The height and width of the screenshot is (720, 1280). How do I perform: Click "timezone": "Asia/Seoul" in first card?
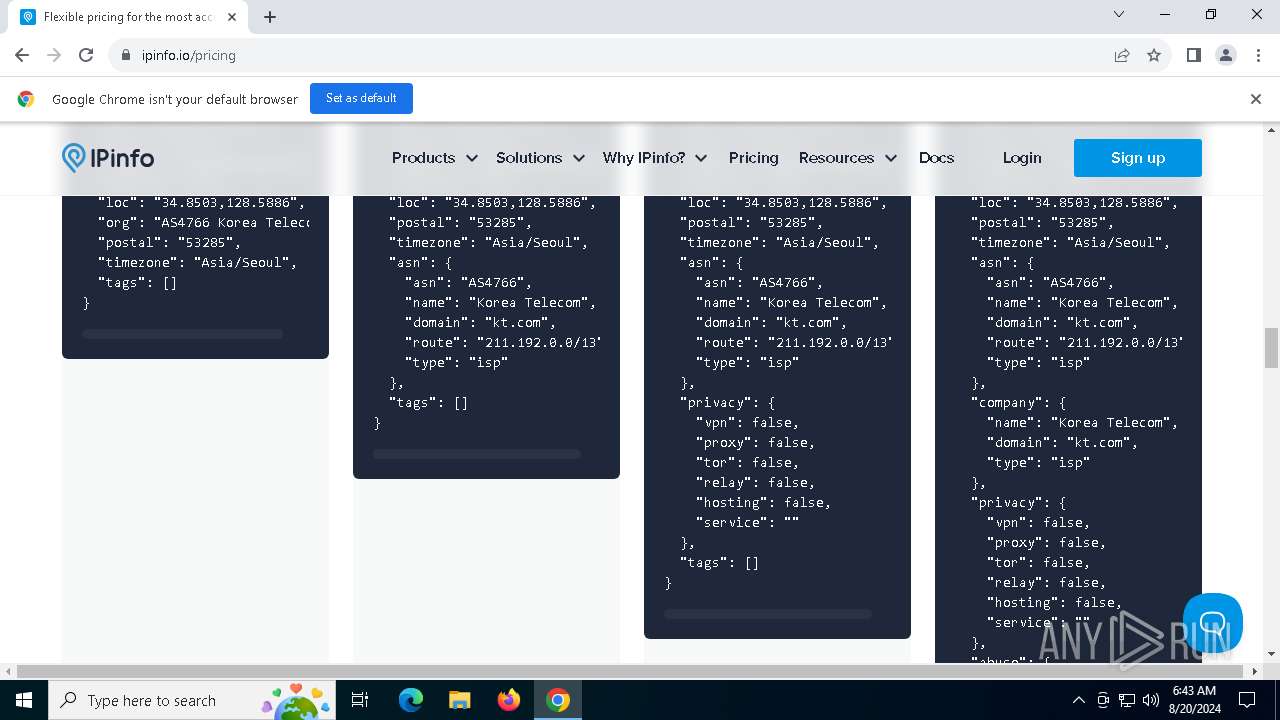tap(197, 262)
